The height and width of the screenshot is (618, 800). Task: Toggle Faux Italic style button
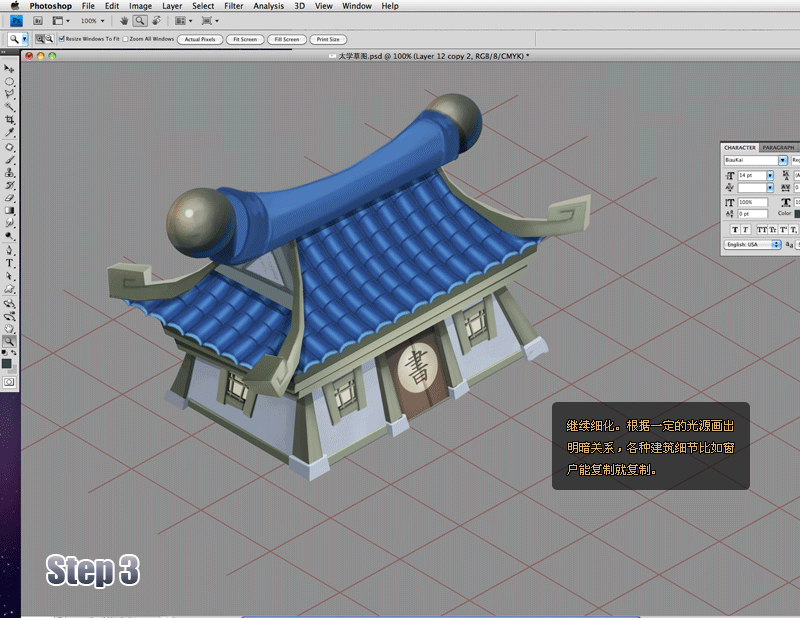[745, 230]
